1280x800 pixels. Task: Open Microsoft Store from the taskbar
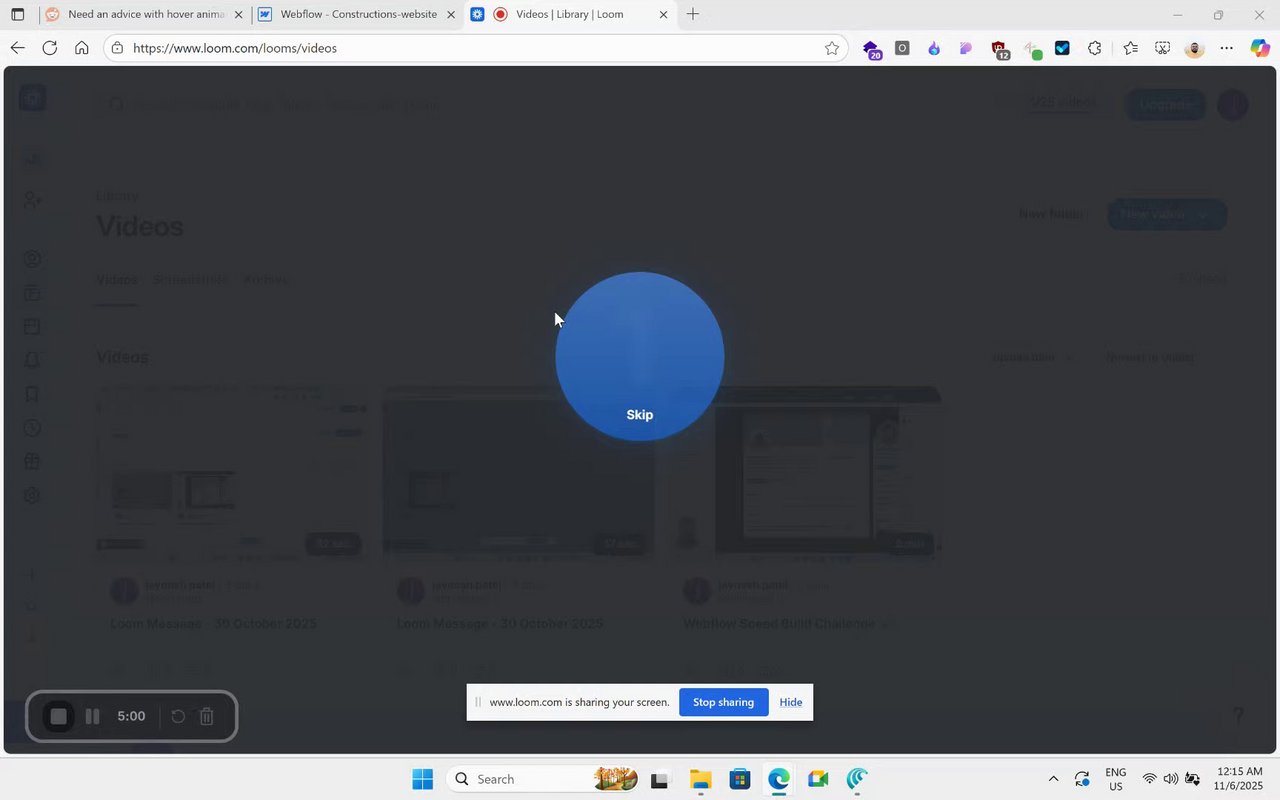pos(739,779)
